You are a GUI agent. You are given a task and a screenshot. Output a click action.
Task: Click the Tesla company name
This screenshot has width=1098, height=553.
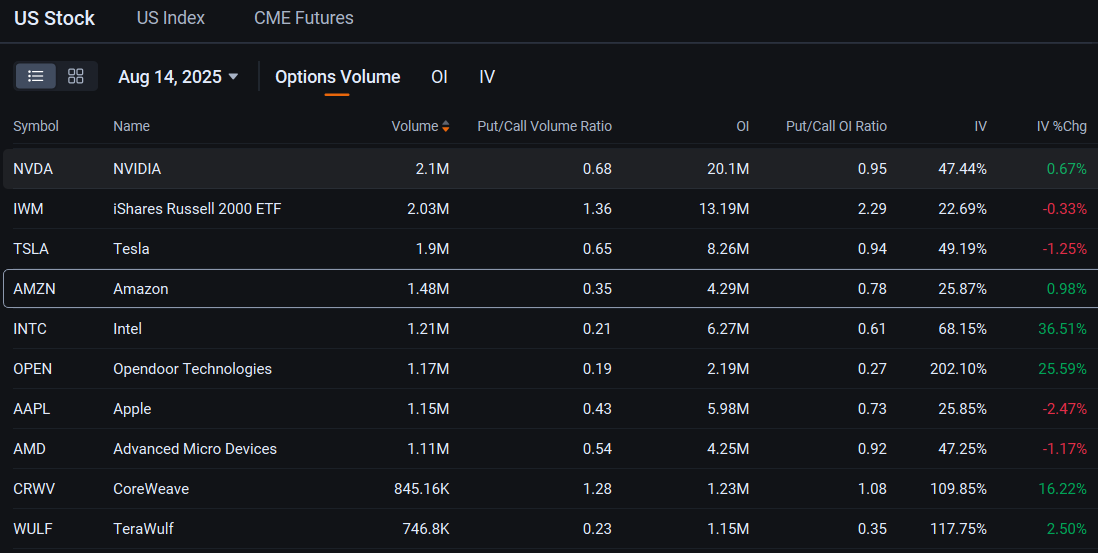(132, 248)
